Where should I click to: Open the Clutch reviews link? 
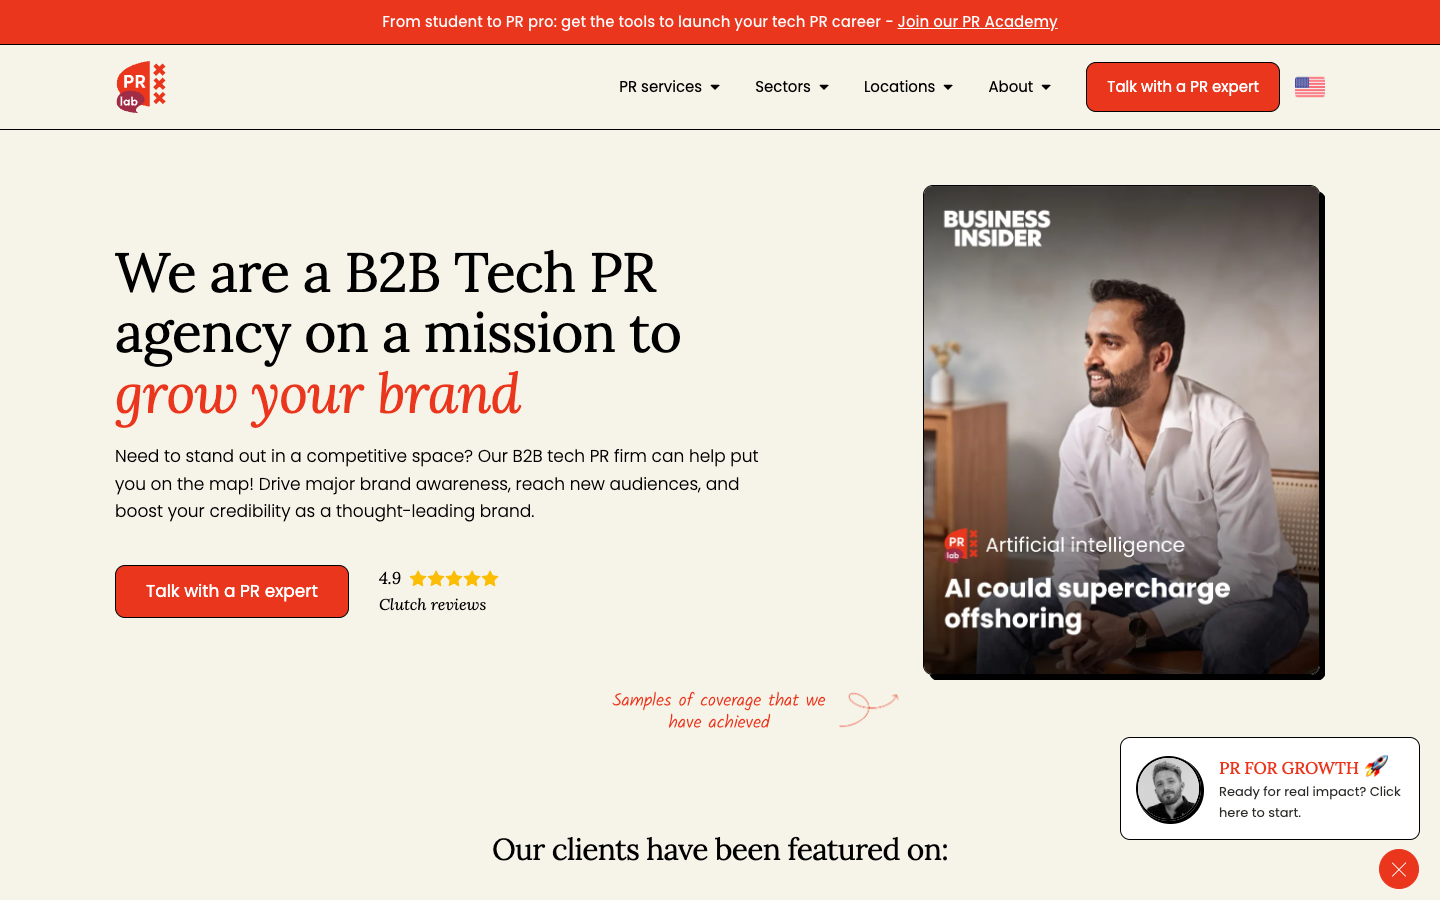click(x=432, y=604)
